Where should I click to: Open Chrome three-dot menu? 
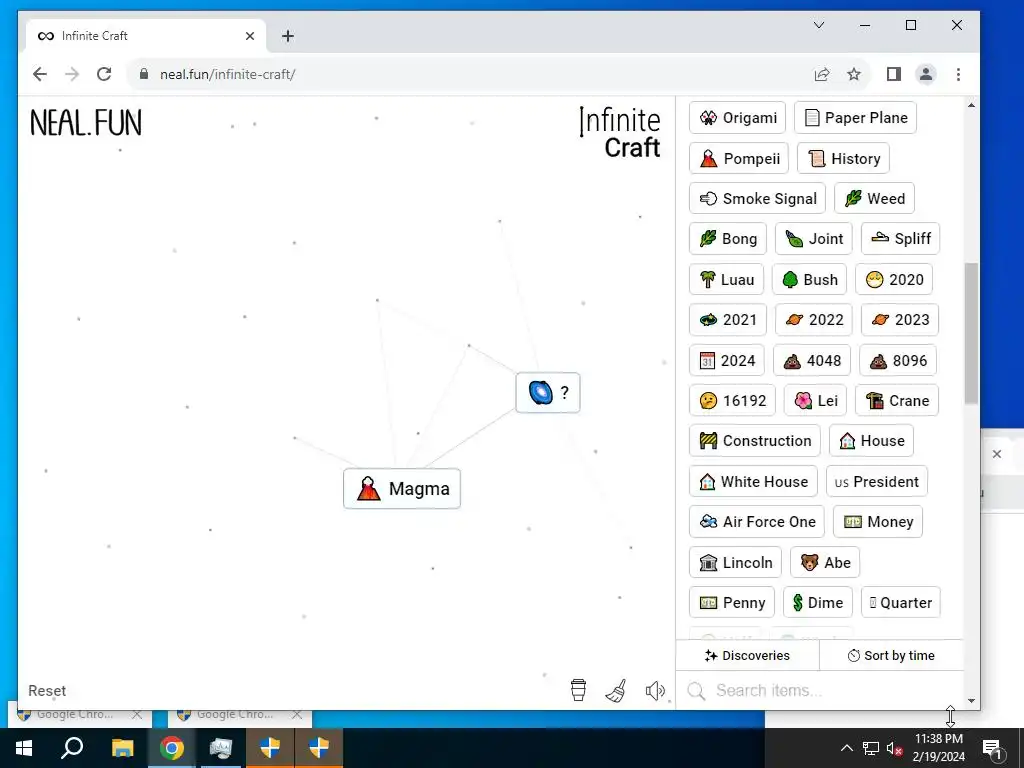click(958, 74)
